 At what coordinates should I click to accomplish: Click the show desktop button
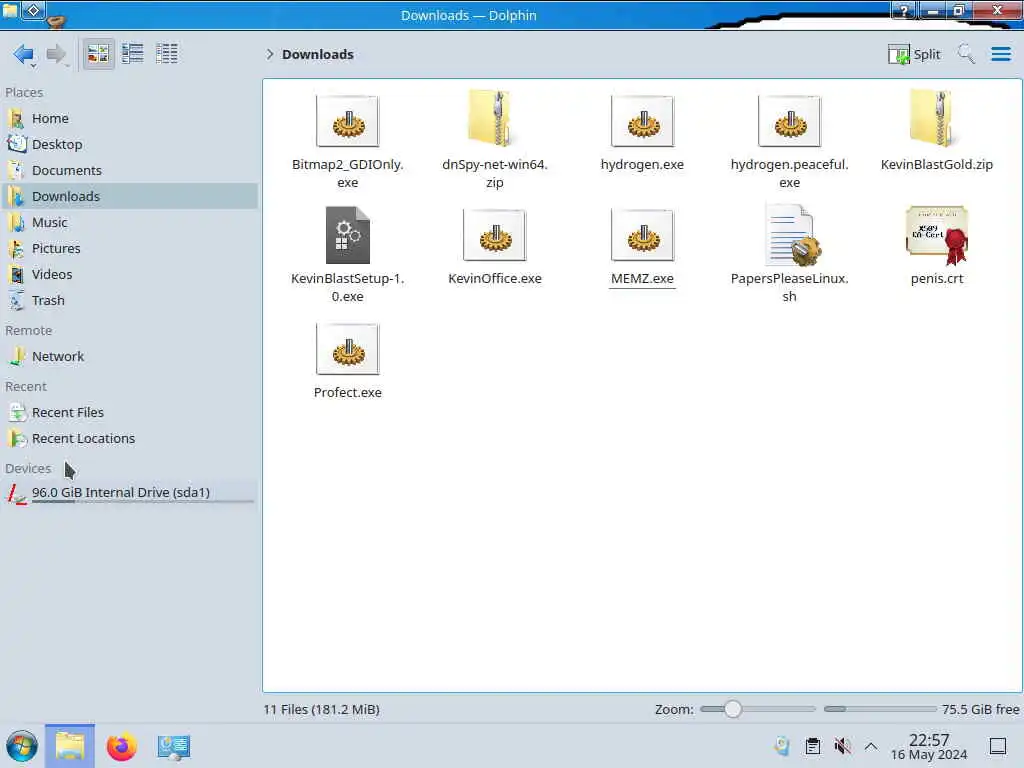click(x=997, y=746)
